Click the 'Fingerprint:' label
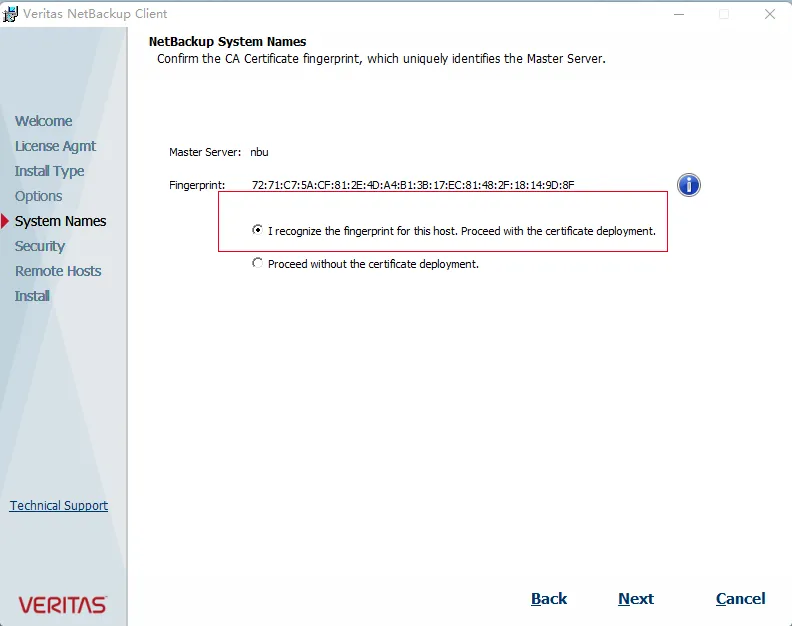792x626 pixels. click(x=197, y=185)
